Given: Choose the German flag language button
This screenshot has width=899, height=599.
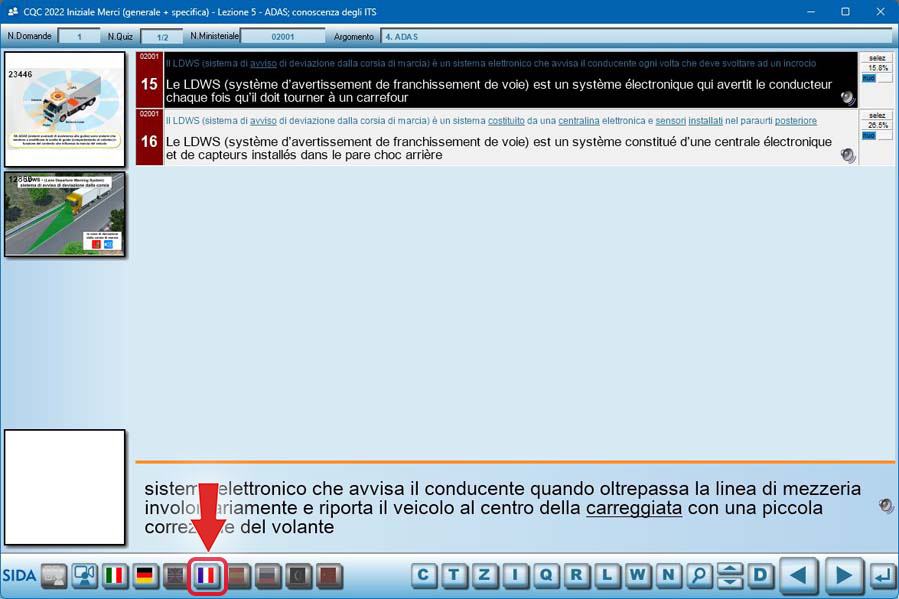Looking at the screenshot, I should (146, 576).
